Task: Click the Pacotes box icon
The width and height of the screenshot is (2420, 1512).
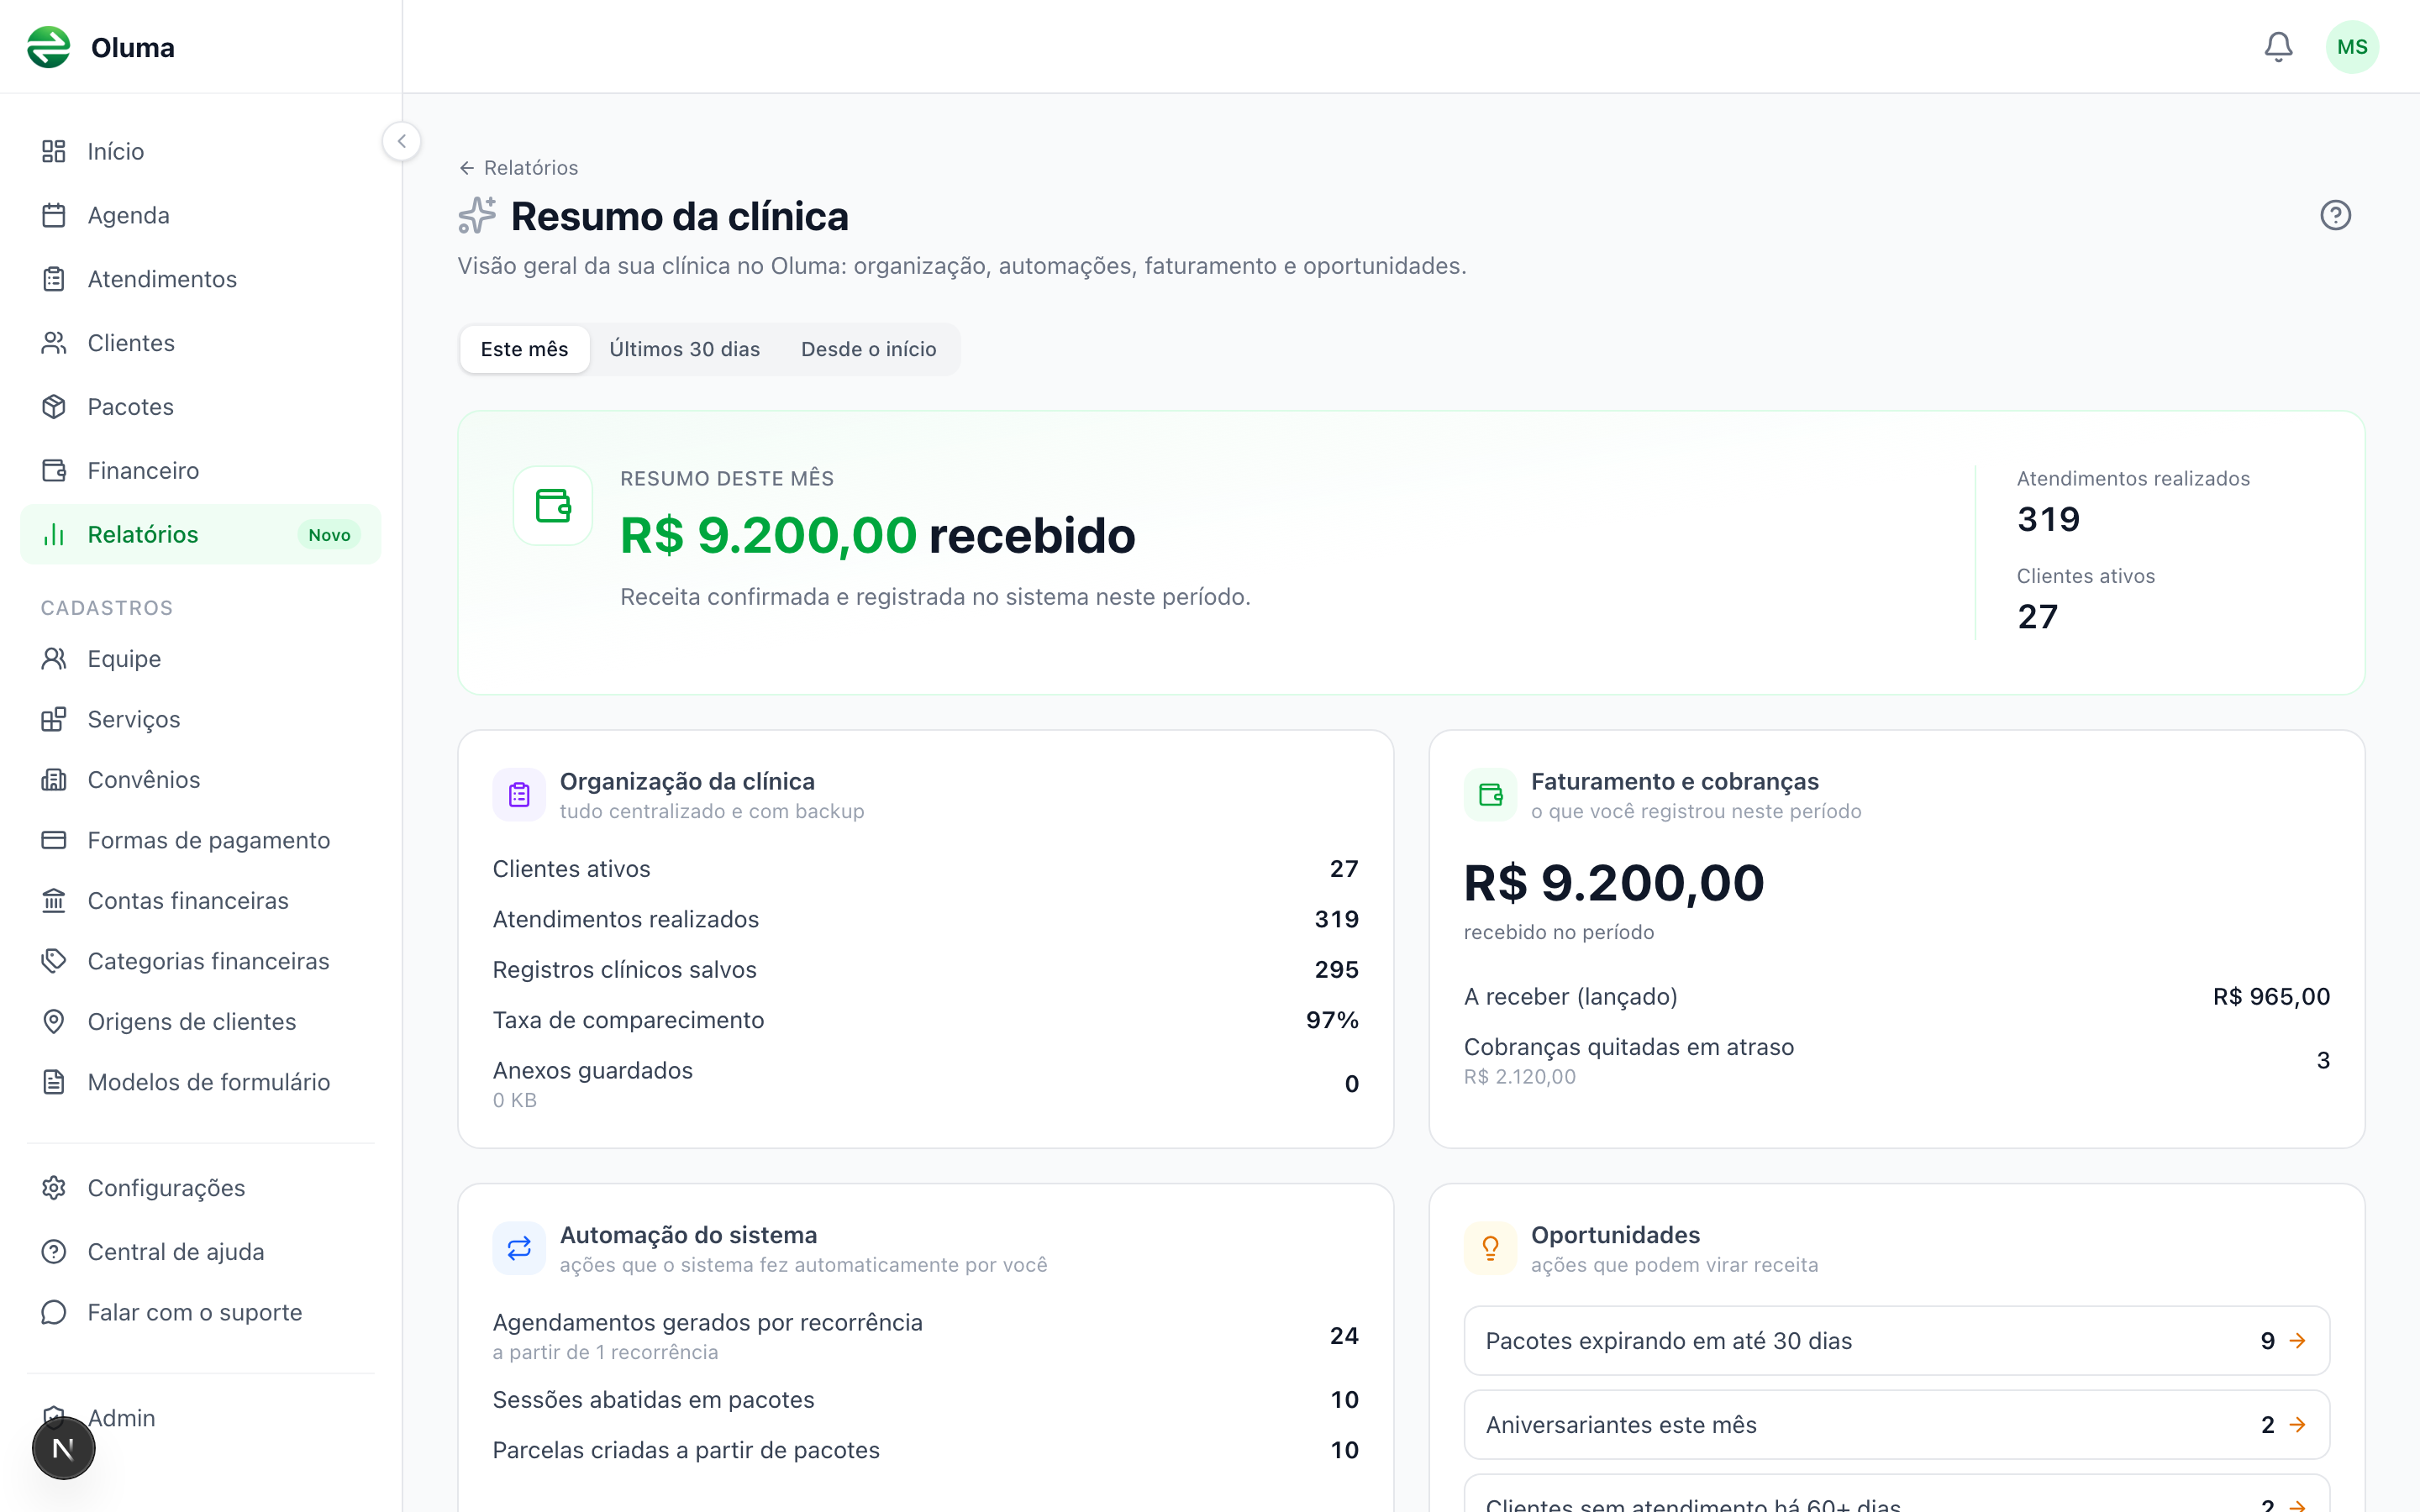Action: pos(54,407)
